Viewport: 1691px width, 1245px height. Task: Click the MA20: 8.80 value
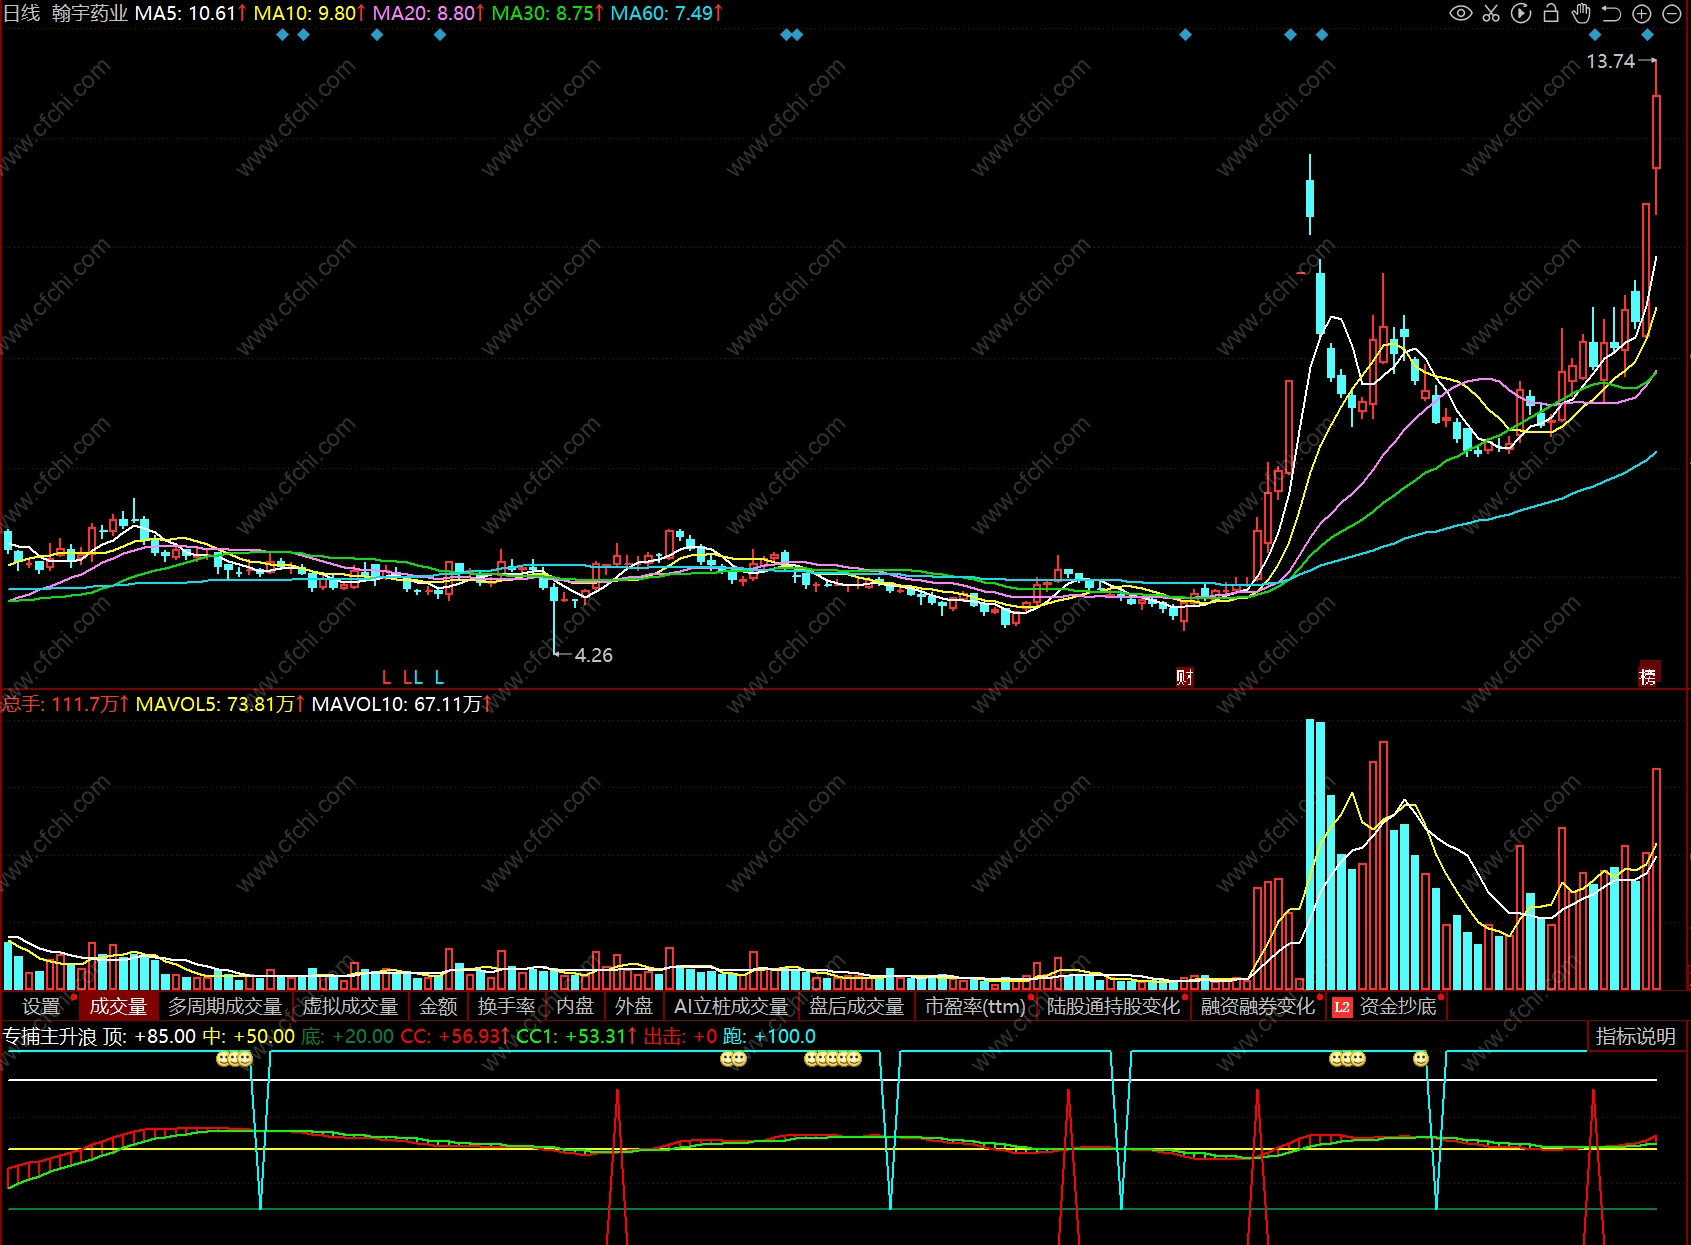coord(429,13)
